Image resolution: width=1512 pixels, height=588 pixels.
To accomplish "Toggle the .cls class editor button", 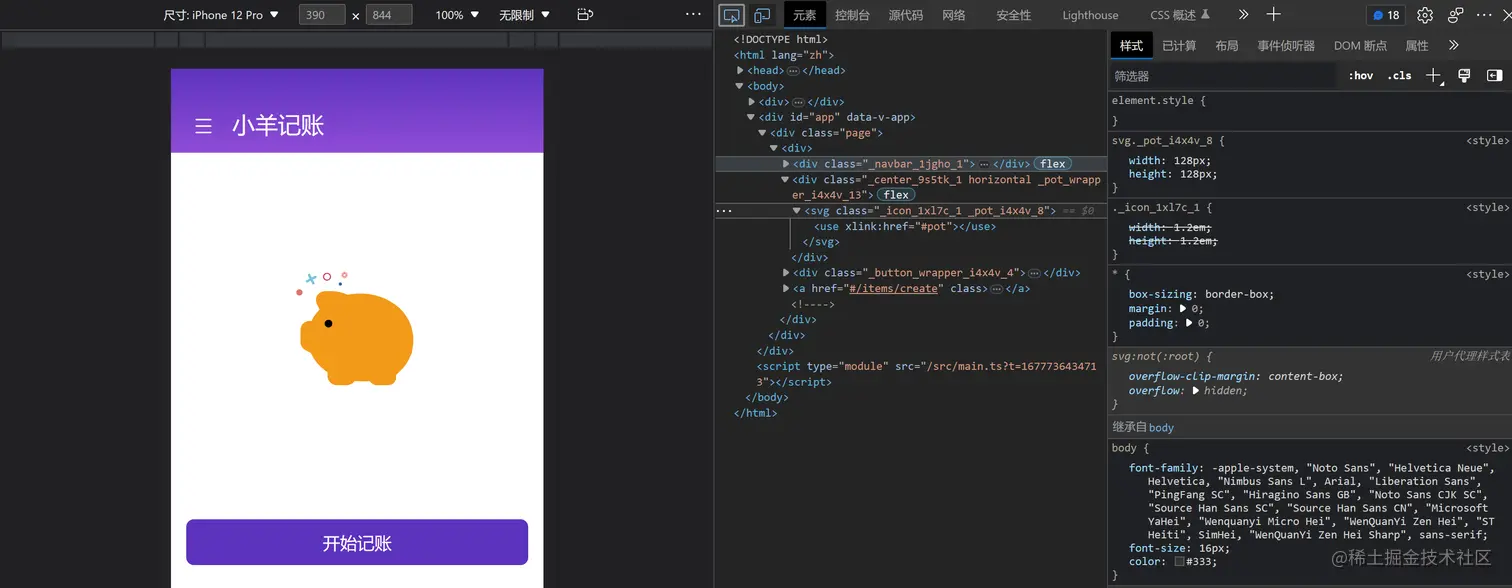I will 1399,76.
